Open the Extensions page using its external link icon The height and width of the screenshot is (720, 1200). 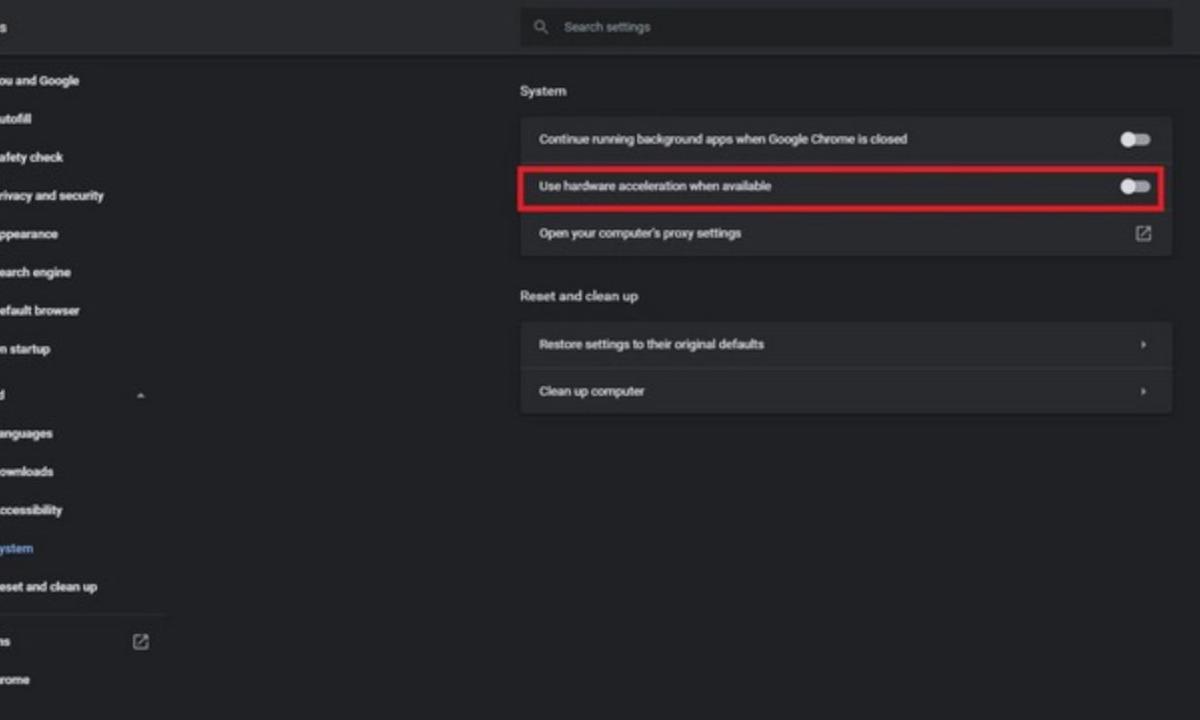pyautogui.click(x=141, y=641)
